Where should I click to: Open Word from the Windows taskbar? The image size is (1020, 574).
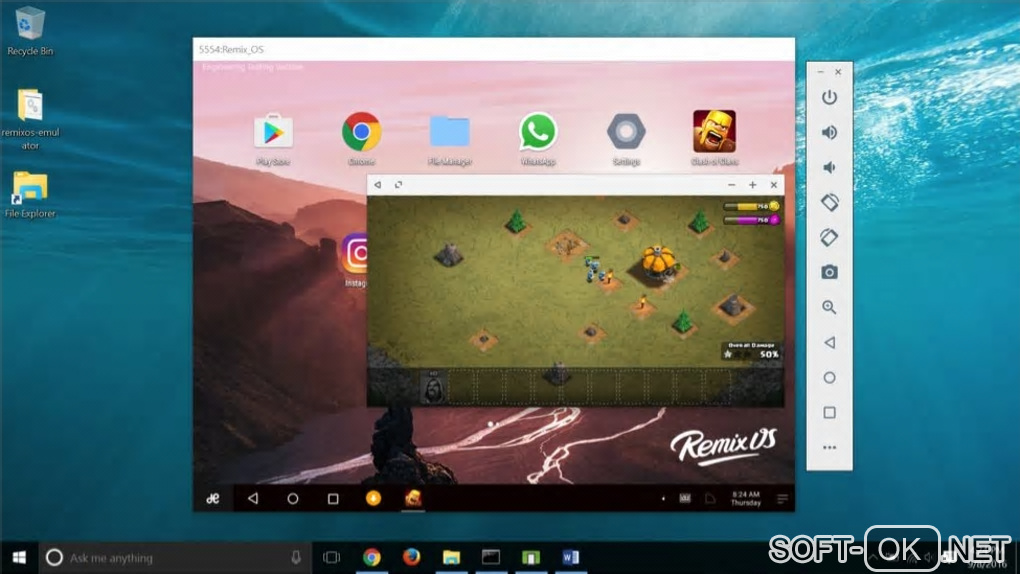tap(570, 558)
